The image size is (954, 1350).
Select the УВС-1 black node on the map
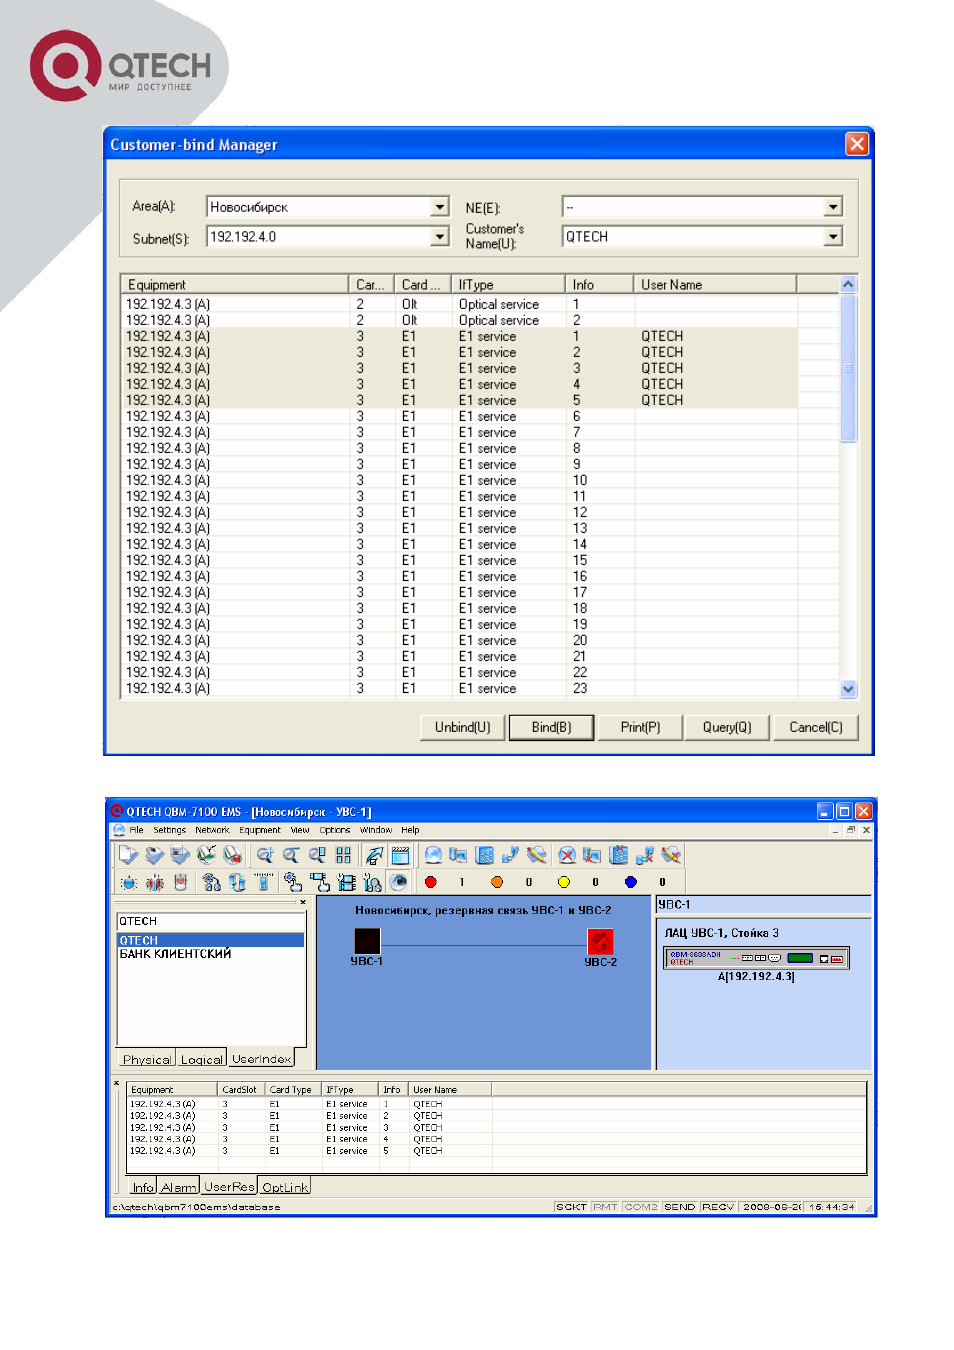(x=367, y=940)
